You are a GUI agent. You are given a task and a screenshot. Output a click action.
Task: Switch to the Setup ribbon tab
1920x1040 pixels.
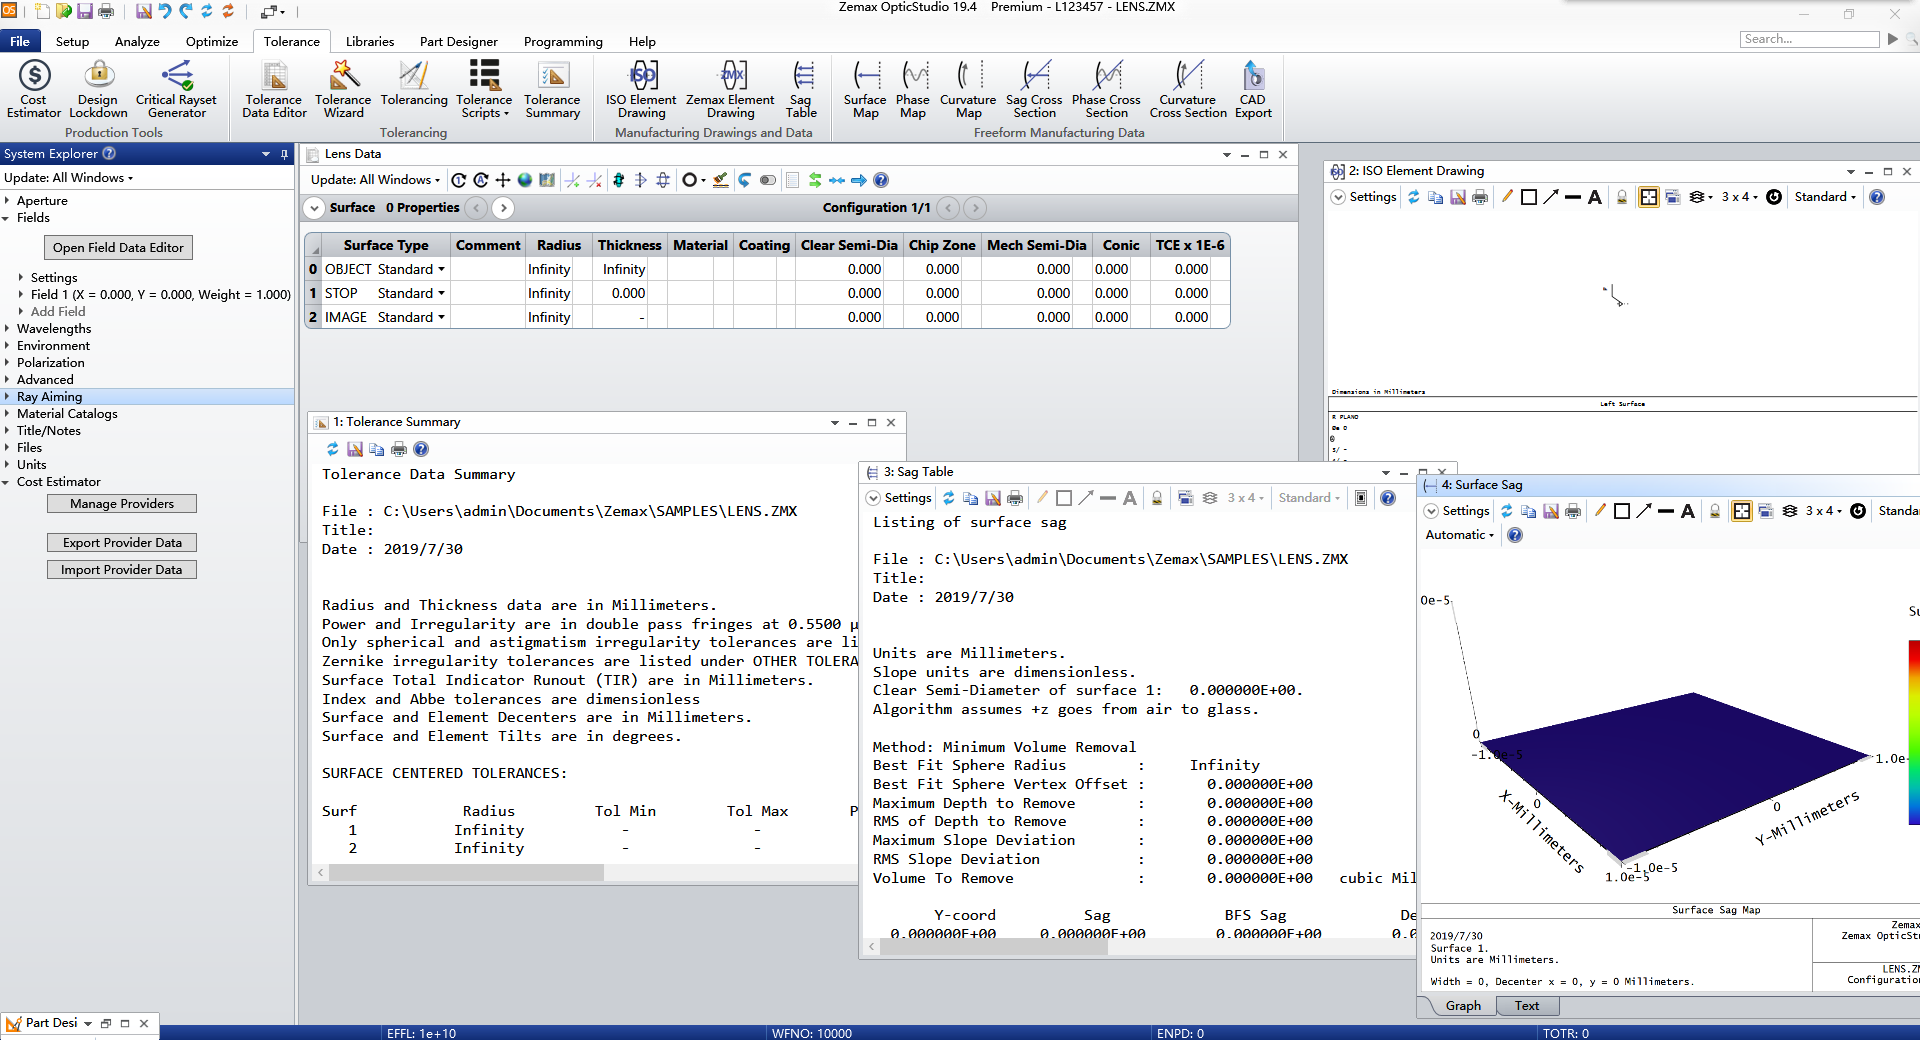(x=72, y=41)
